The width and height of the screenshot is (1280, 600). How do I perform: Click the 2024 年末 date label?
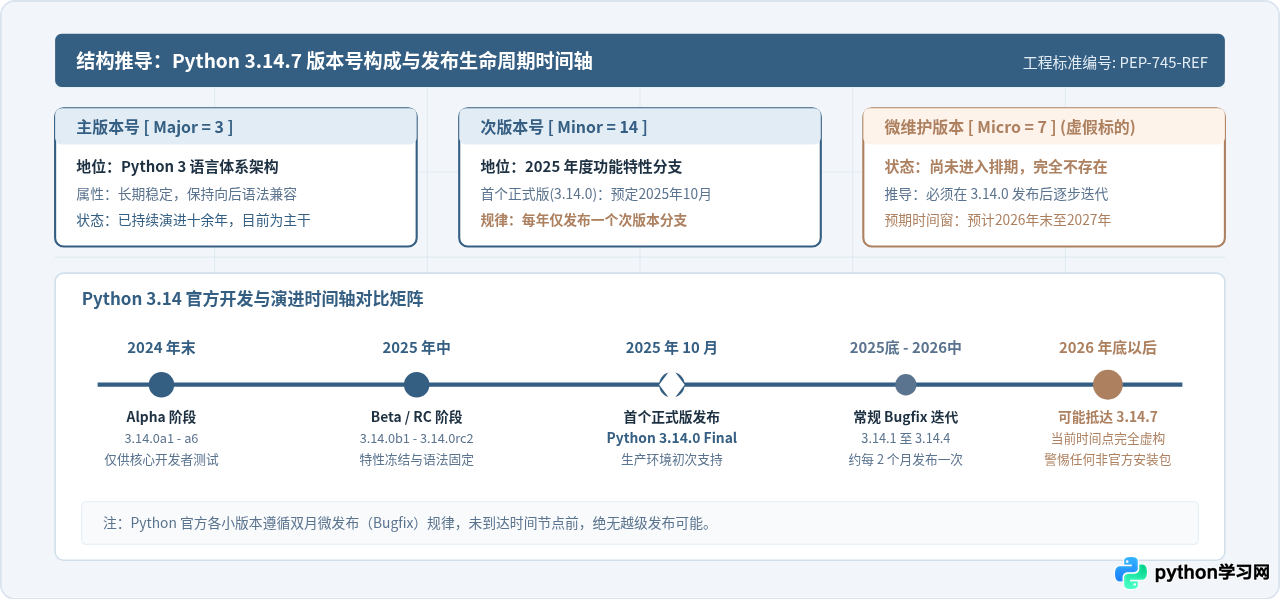coord(161,348)
